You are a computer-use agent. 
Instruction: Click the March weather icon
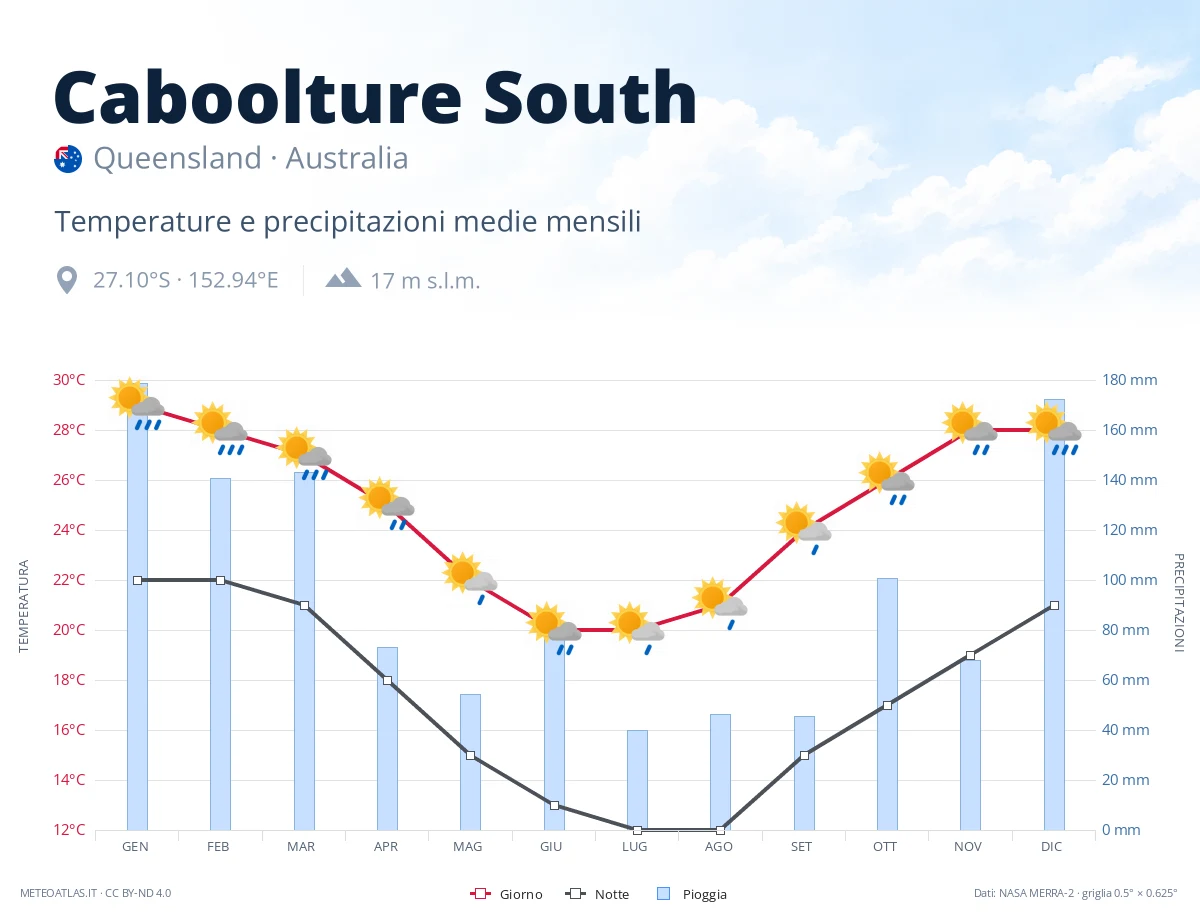click(305, 454)
